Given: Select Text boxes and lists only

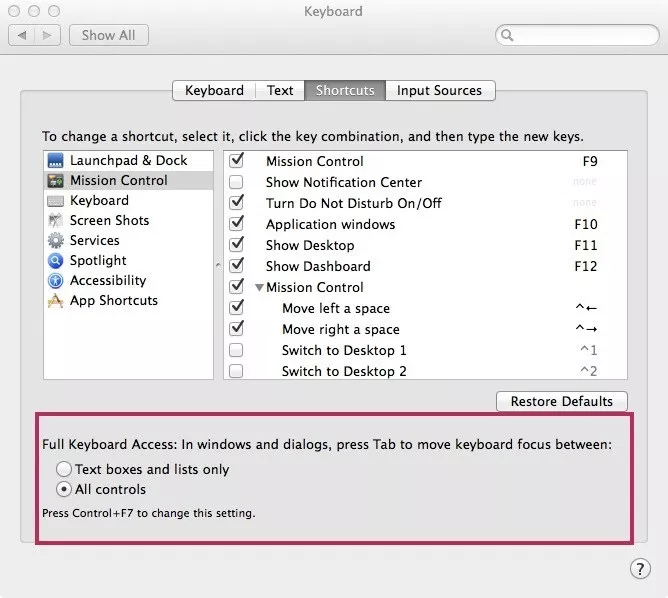Looking at the screenshot, I should point(64,469).
